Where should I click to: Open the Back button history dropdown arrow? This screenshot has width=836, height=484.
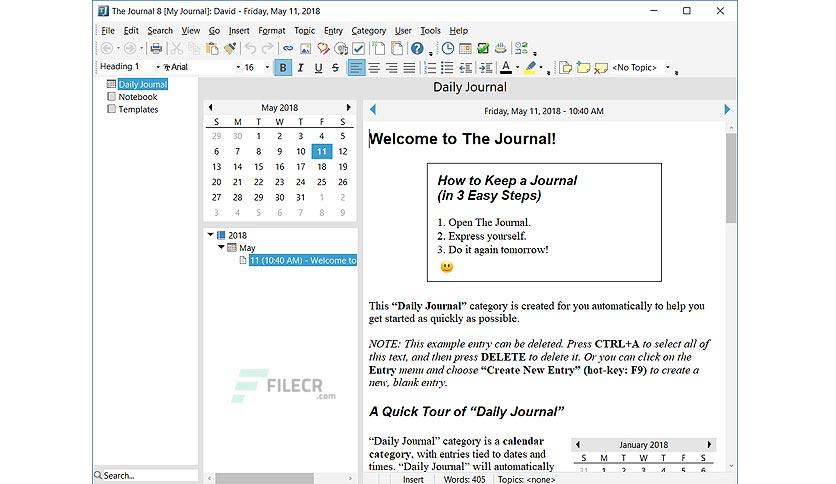tap(118, 49)
